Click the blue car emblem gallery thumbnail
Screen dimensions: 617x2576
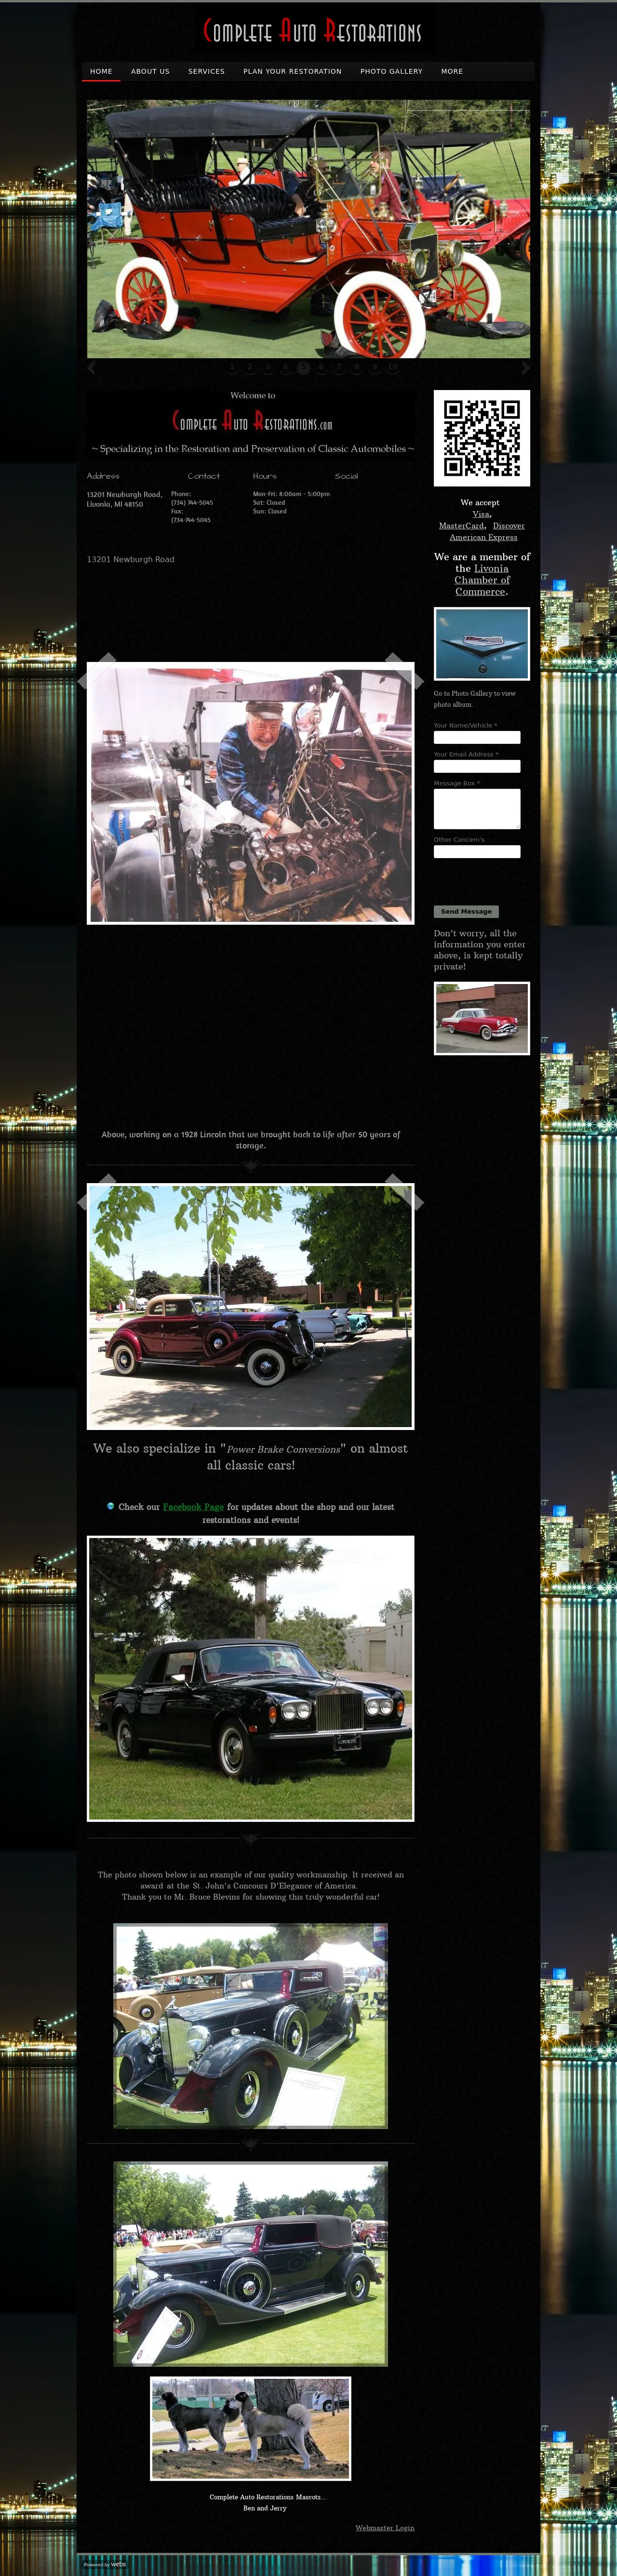pyautogui.click(x=482, y=644)
